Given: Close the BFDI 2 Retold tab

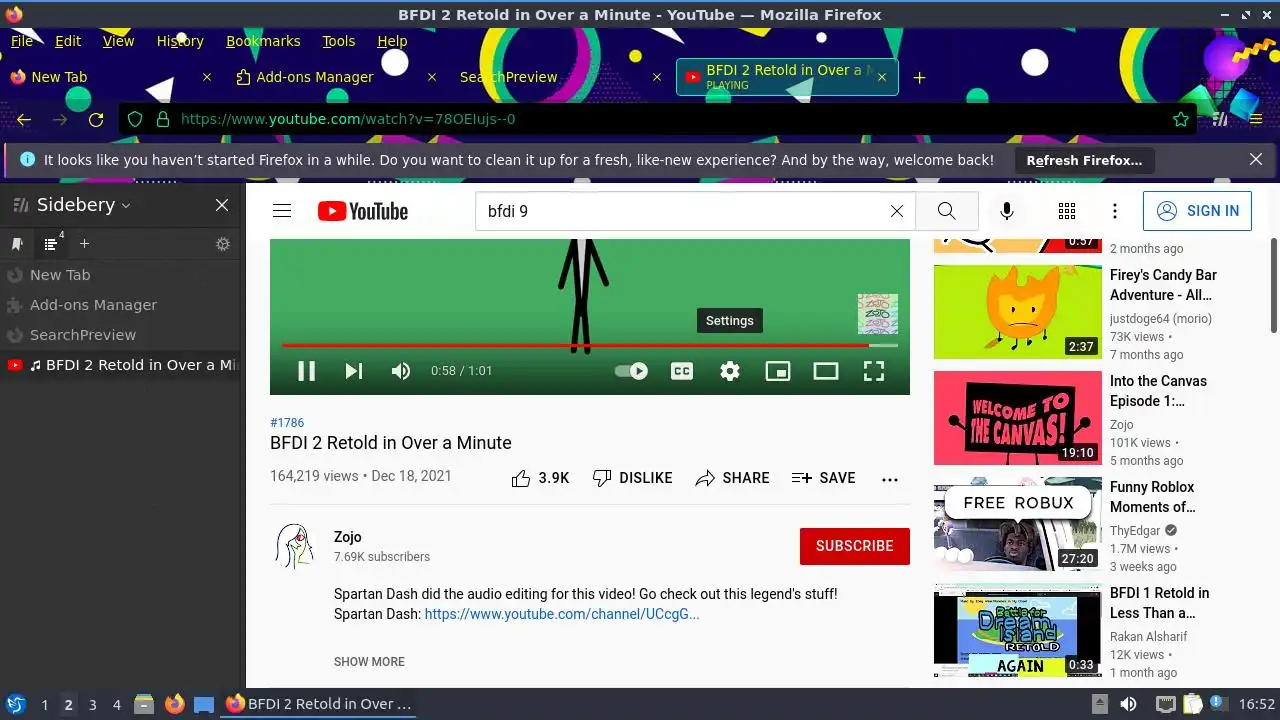Looking at the screenshot, I should pos(881,77).
